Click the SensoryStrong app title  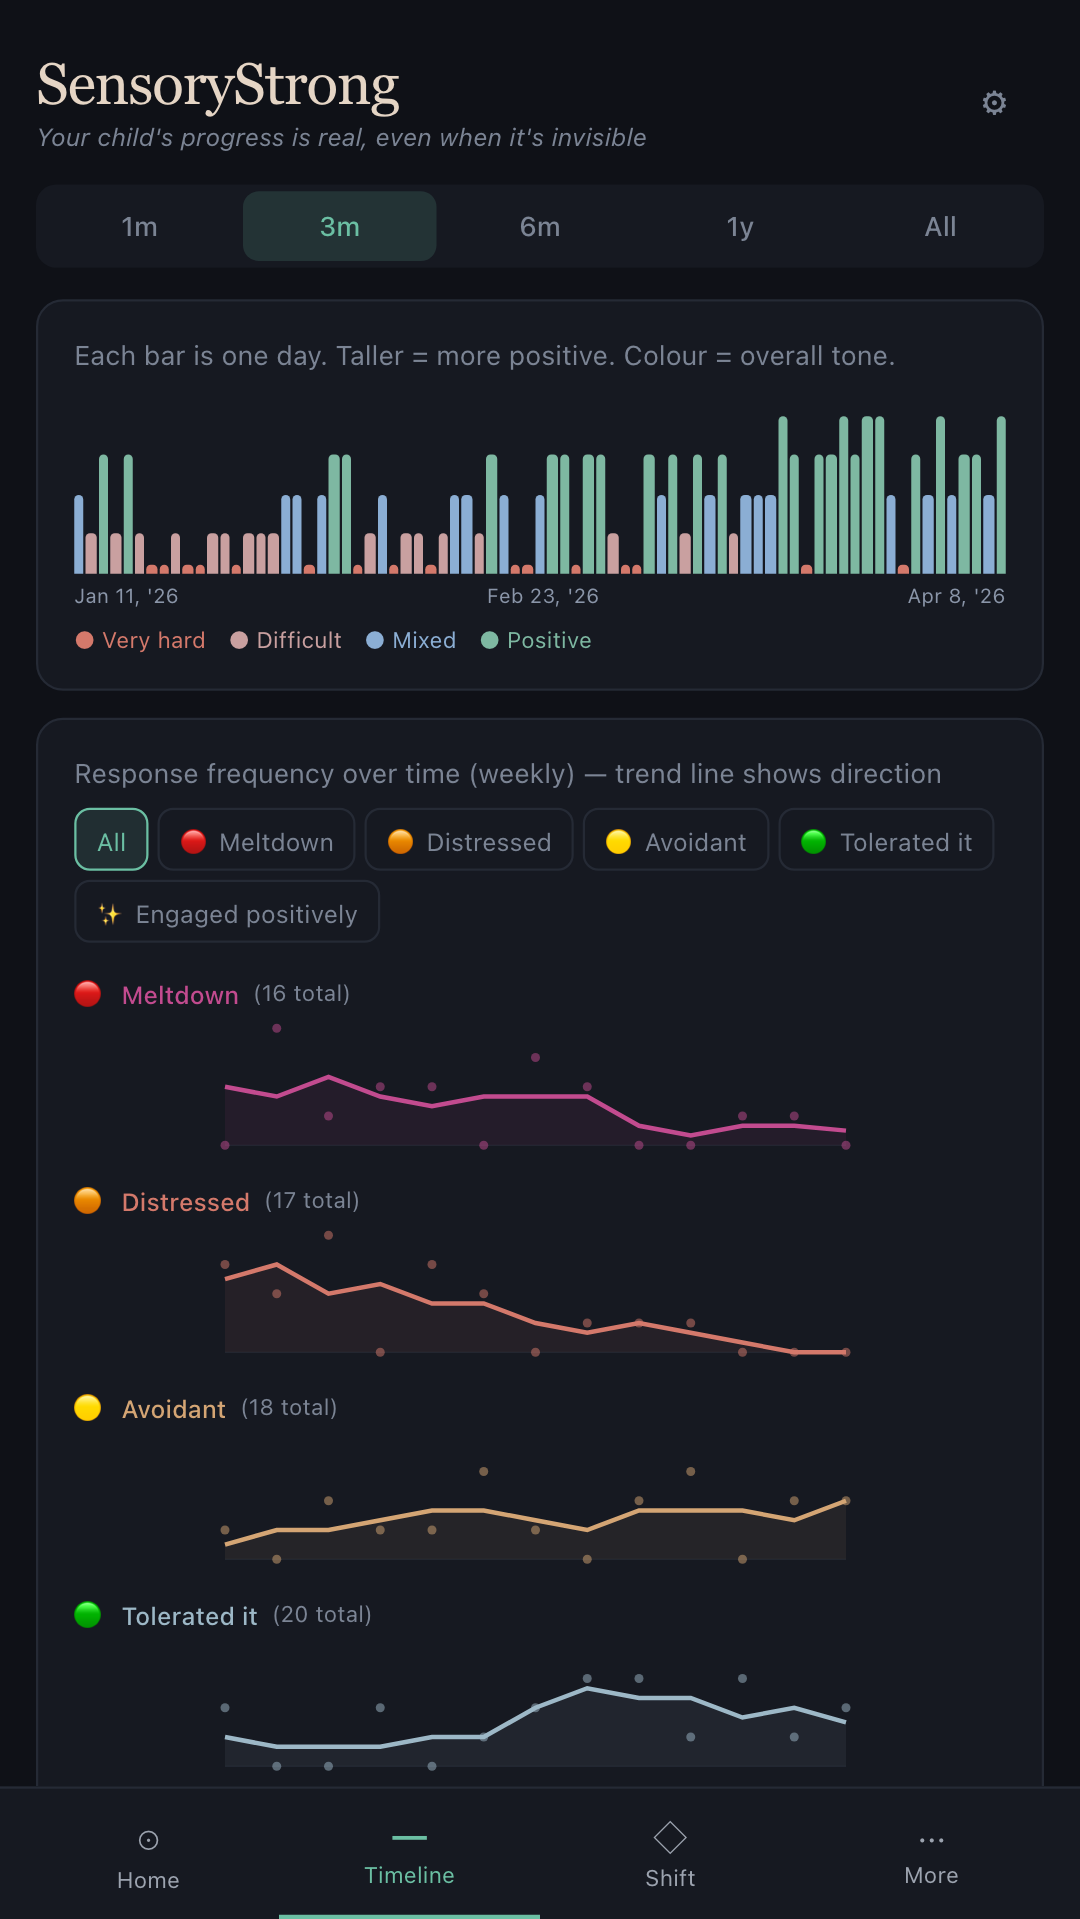(x=218, y=86)
